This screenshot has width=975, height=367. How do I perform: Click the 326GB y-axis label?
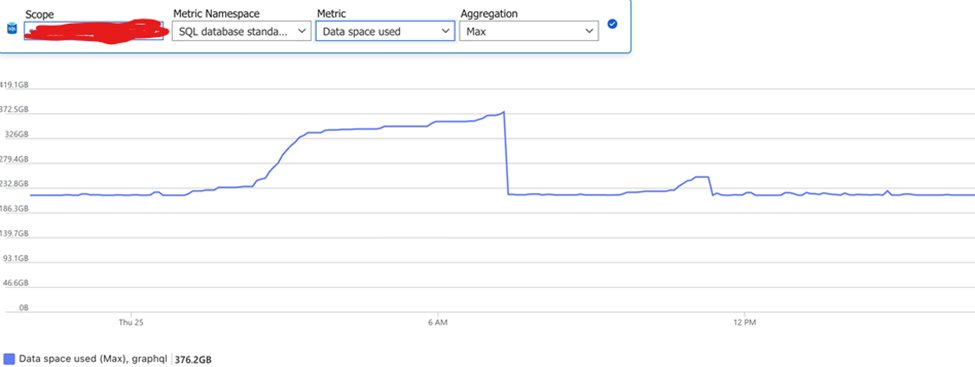(17, 134)
